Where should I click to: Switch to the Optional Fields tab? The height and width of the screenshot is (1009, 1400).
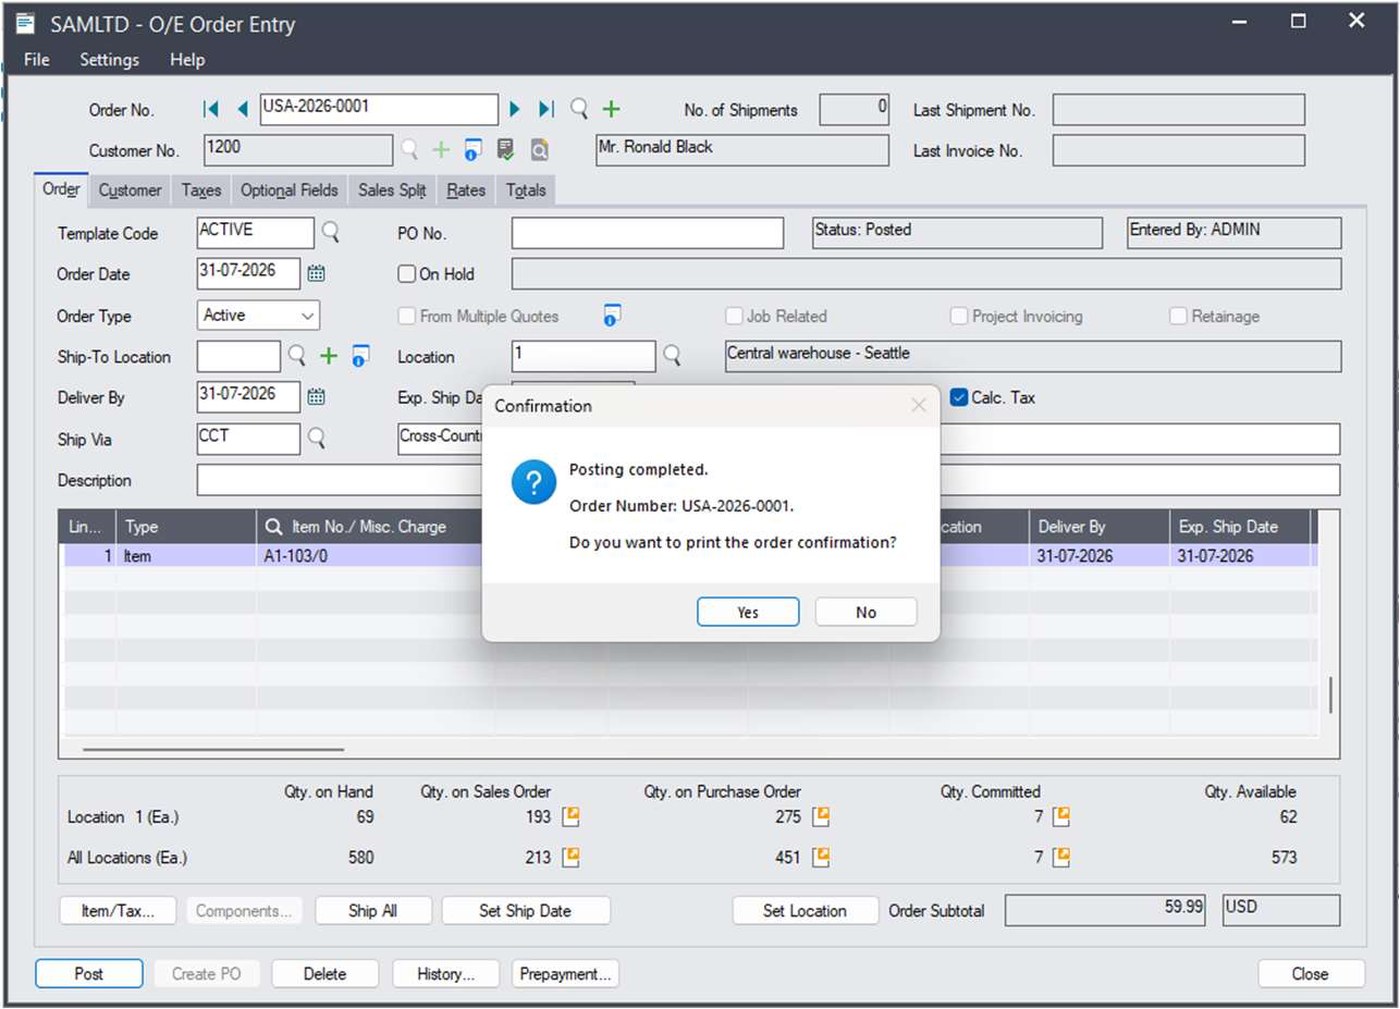click(289, 190)
